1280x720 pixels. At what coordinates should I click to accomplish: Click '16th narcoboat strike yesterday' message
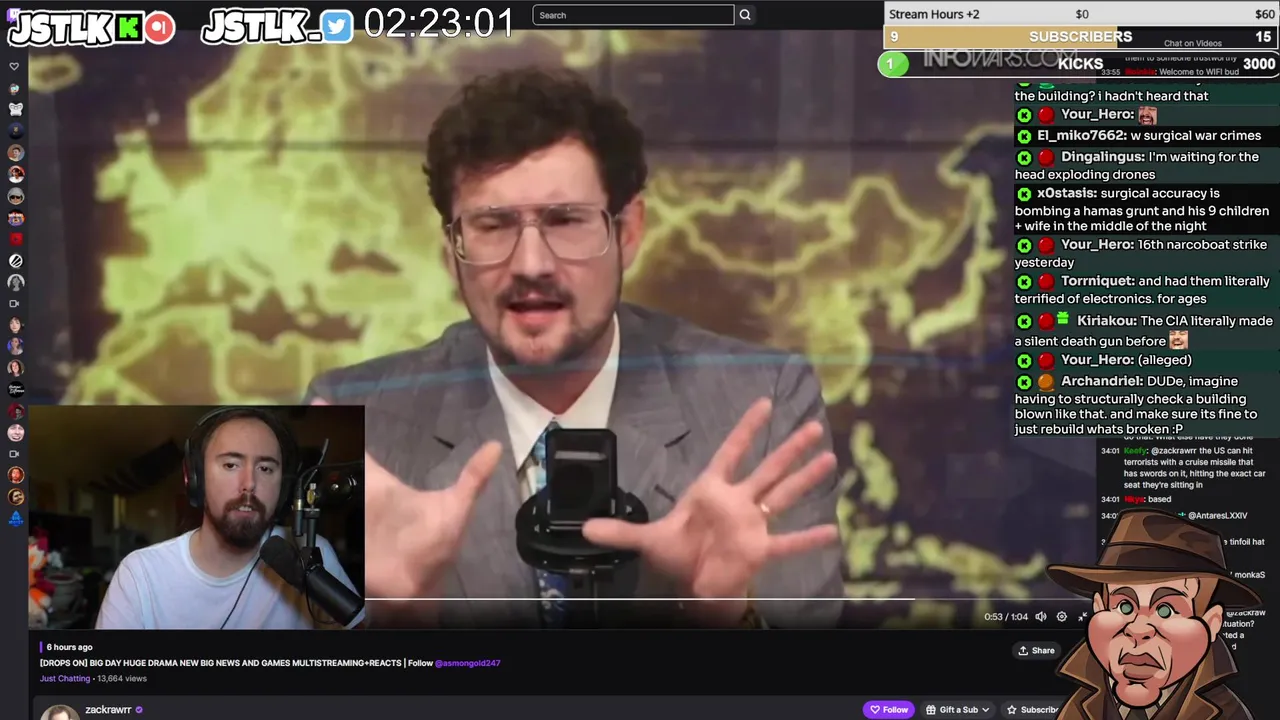tap(1141, 254)
